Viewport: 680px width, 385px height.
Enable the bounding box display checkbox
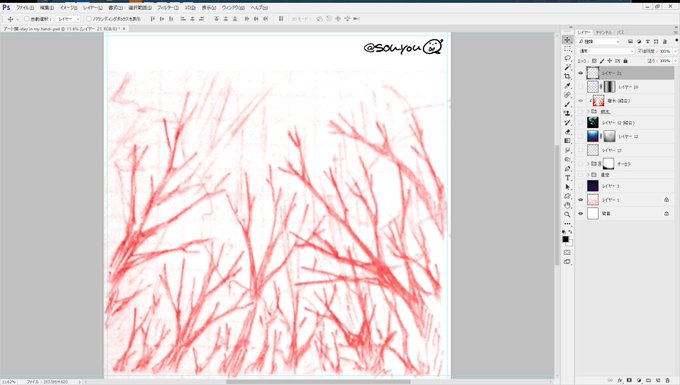pyautogui.click(x=89, y=19)
